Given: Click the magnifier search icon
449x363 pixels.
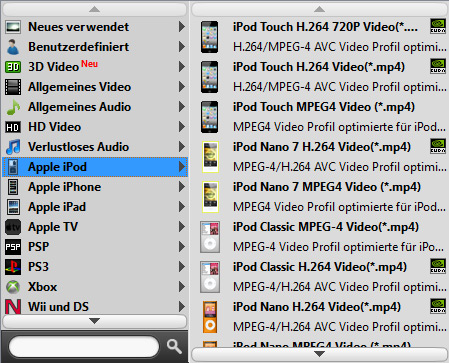Looking at the screenshot, I should point(174,347).
